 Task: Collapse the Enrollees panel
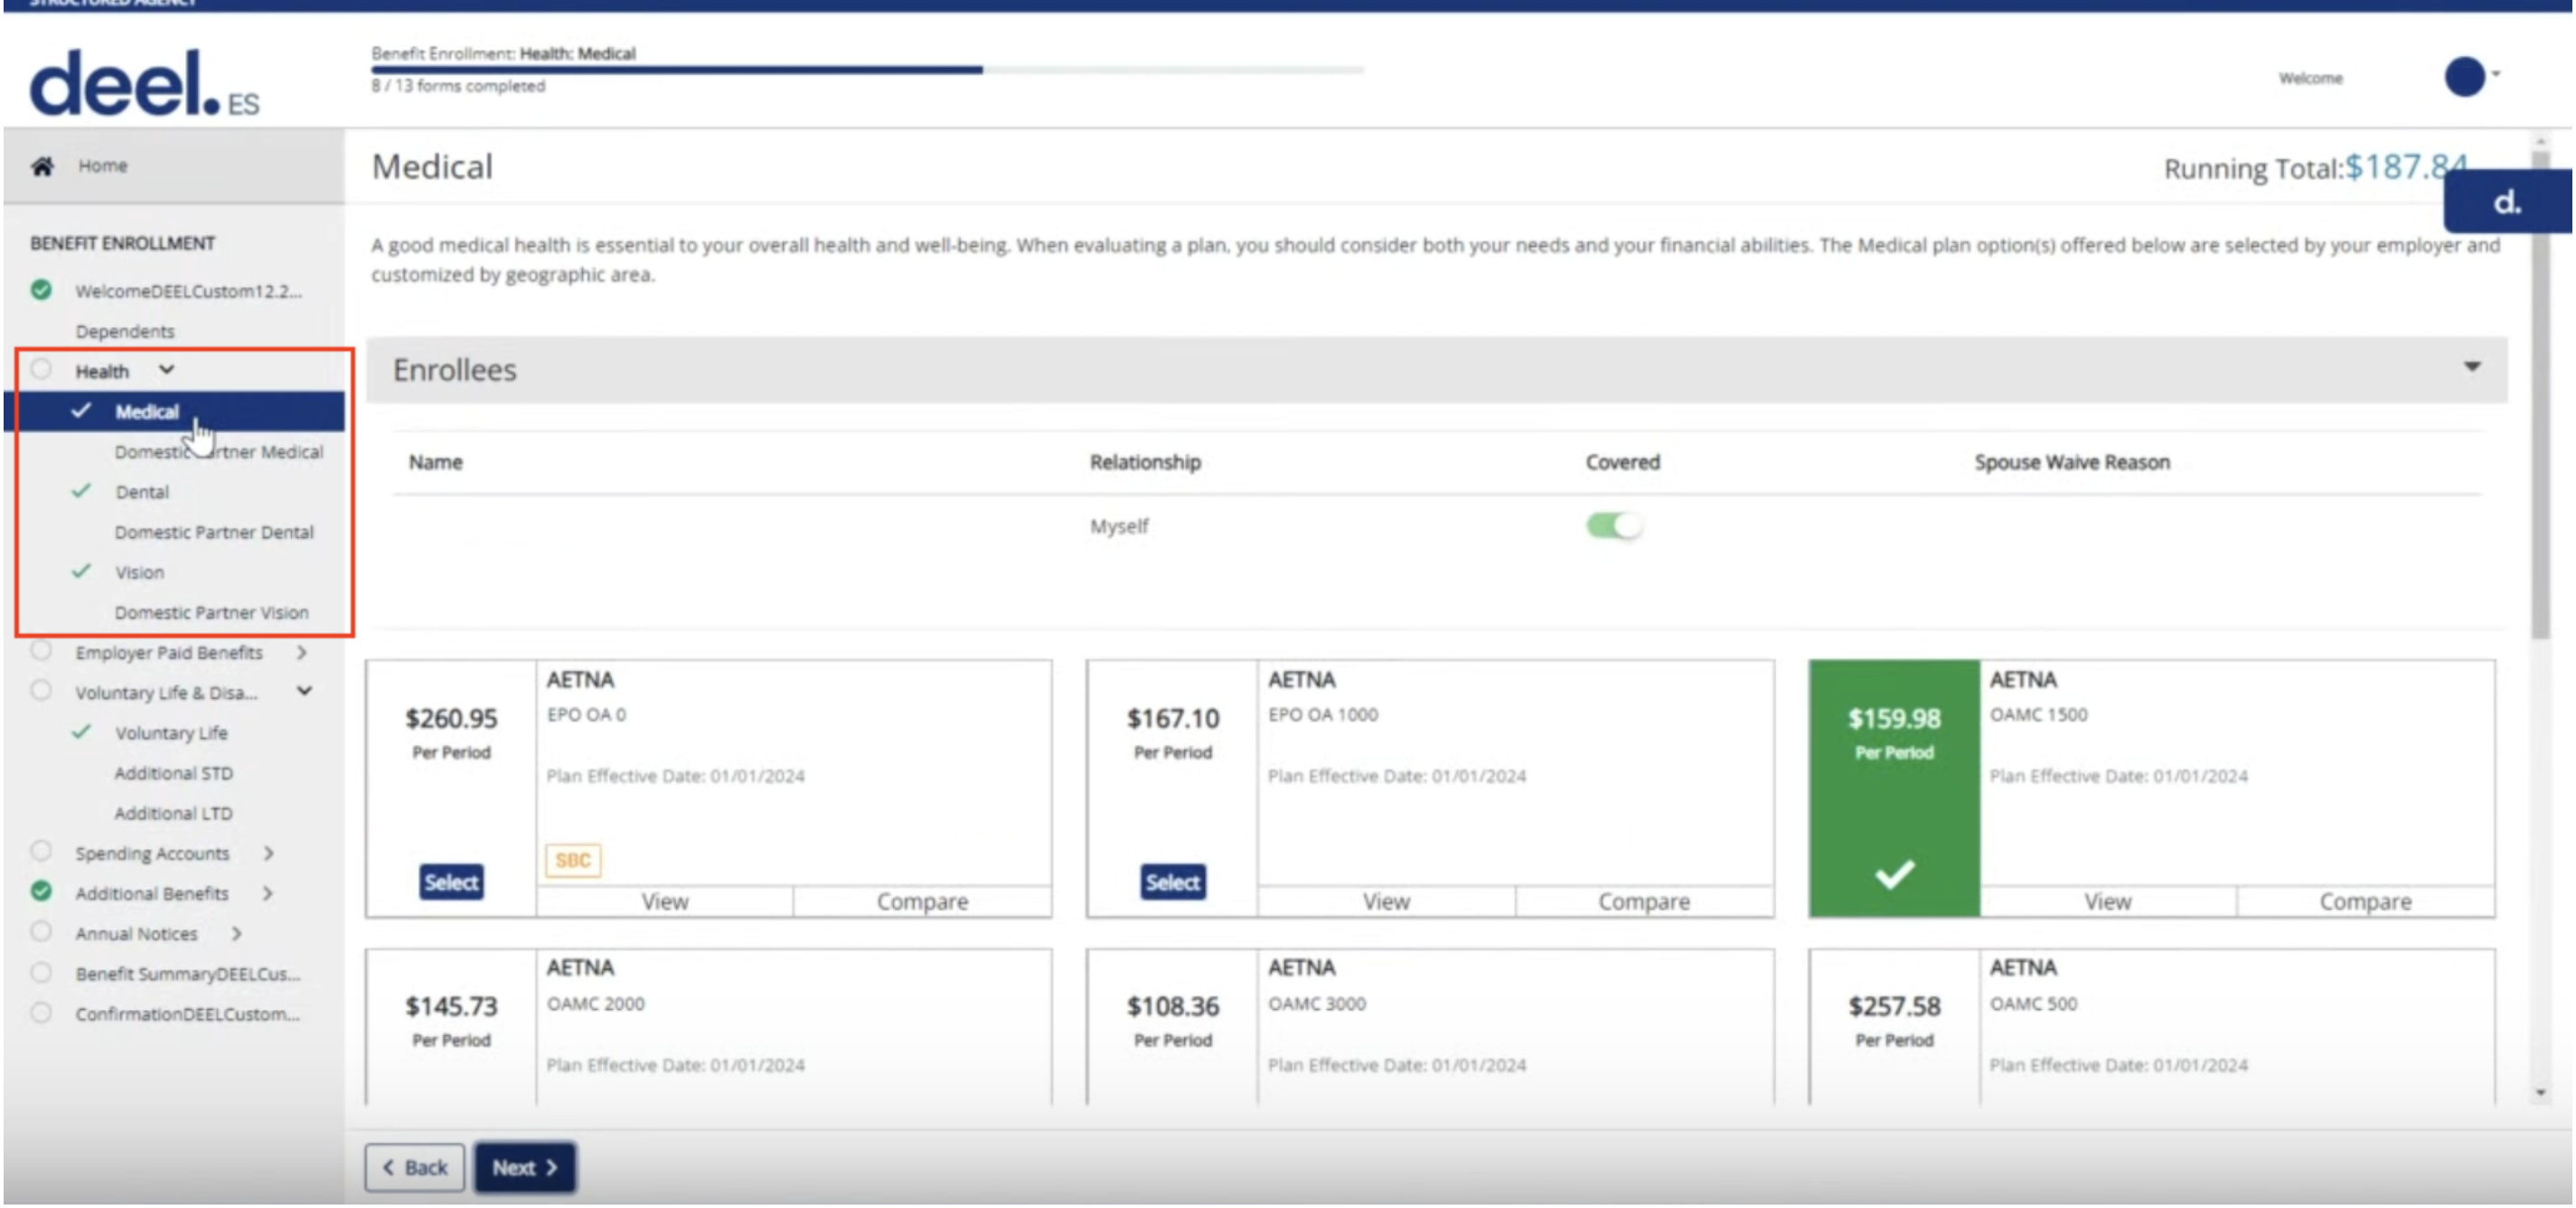point(2470,368)
